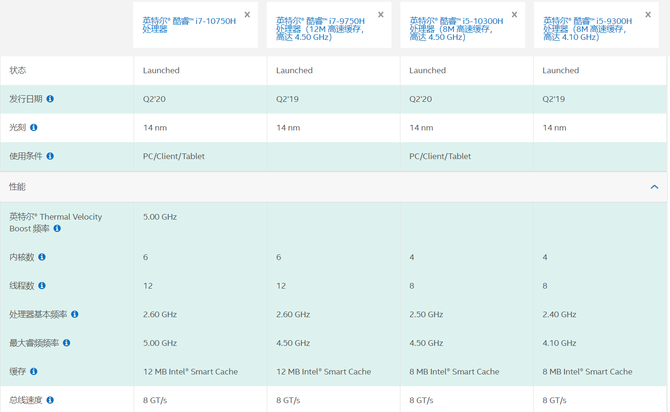
Task: Open the 英特尔 酷睿 i7-10750H 处理器 link
Action: 189,25
